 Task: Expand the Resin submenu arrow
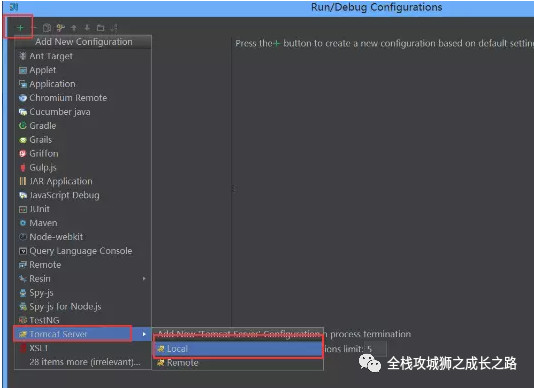tap(144, 279)
